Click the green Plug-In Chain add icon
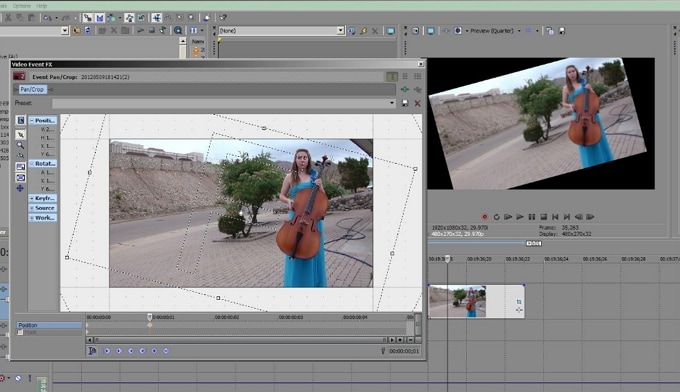The width and height of the screenshot is (680, 392). [405, 89]
